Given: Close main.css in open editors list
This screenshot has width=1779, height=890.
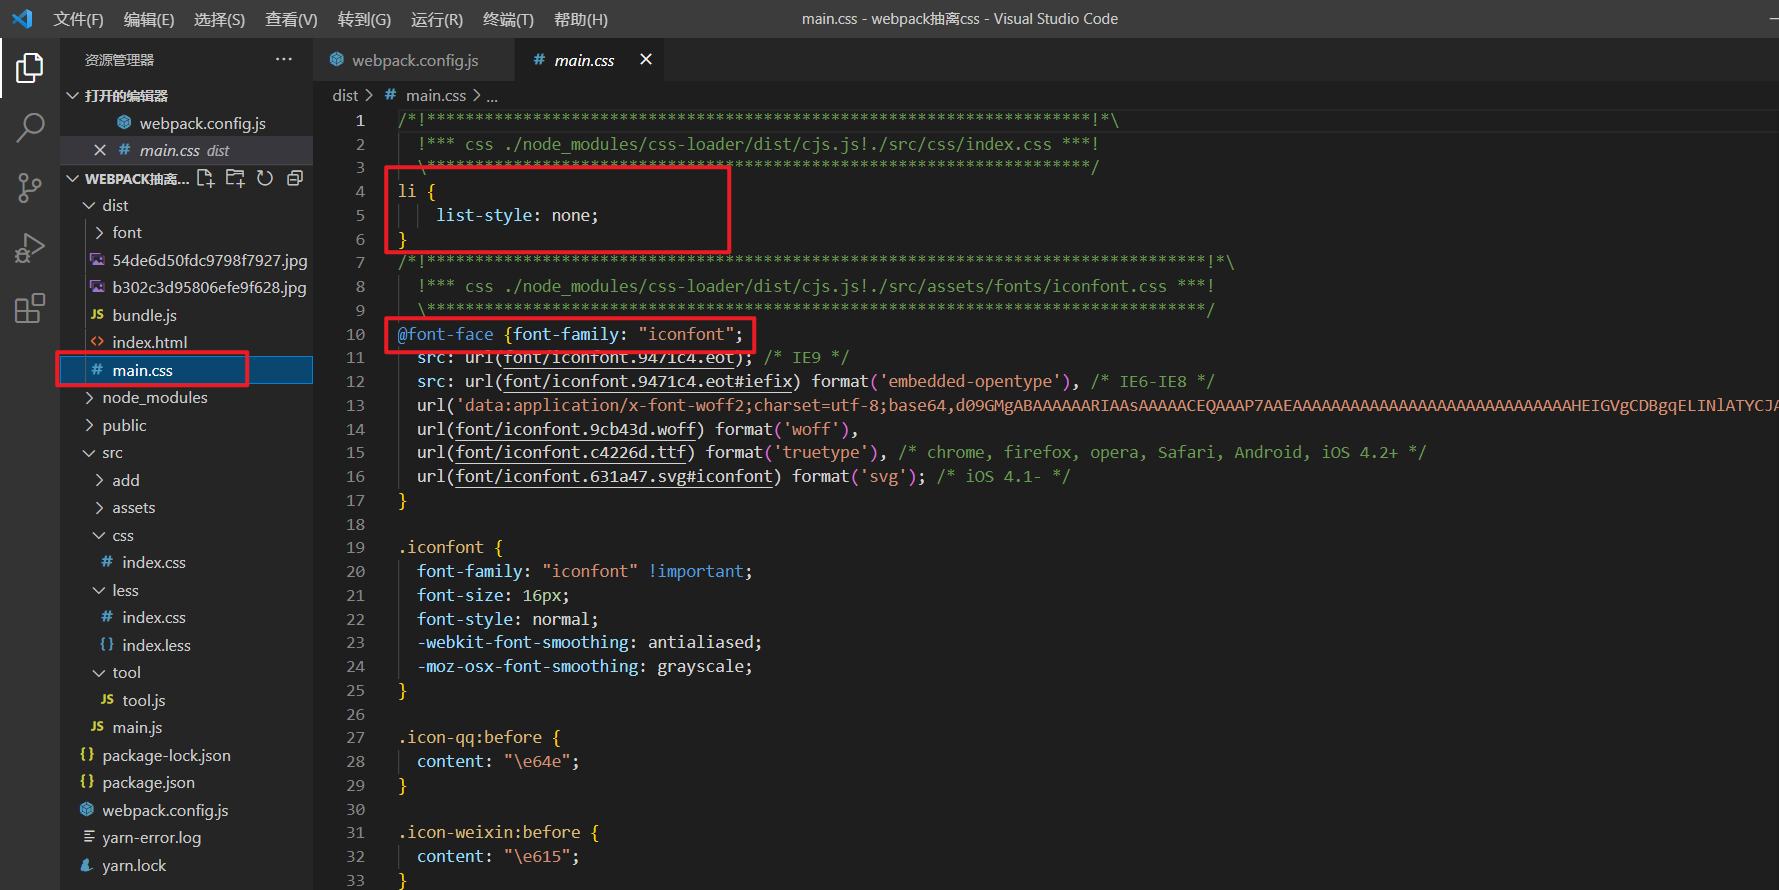Looking at the screenshot, I should [100, 150].
